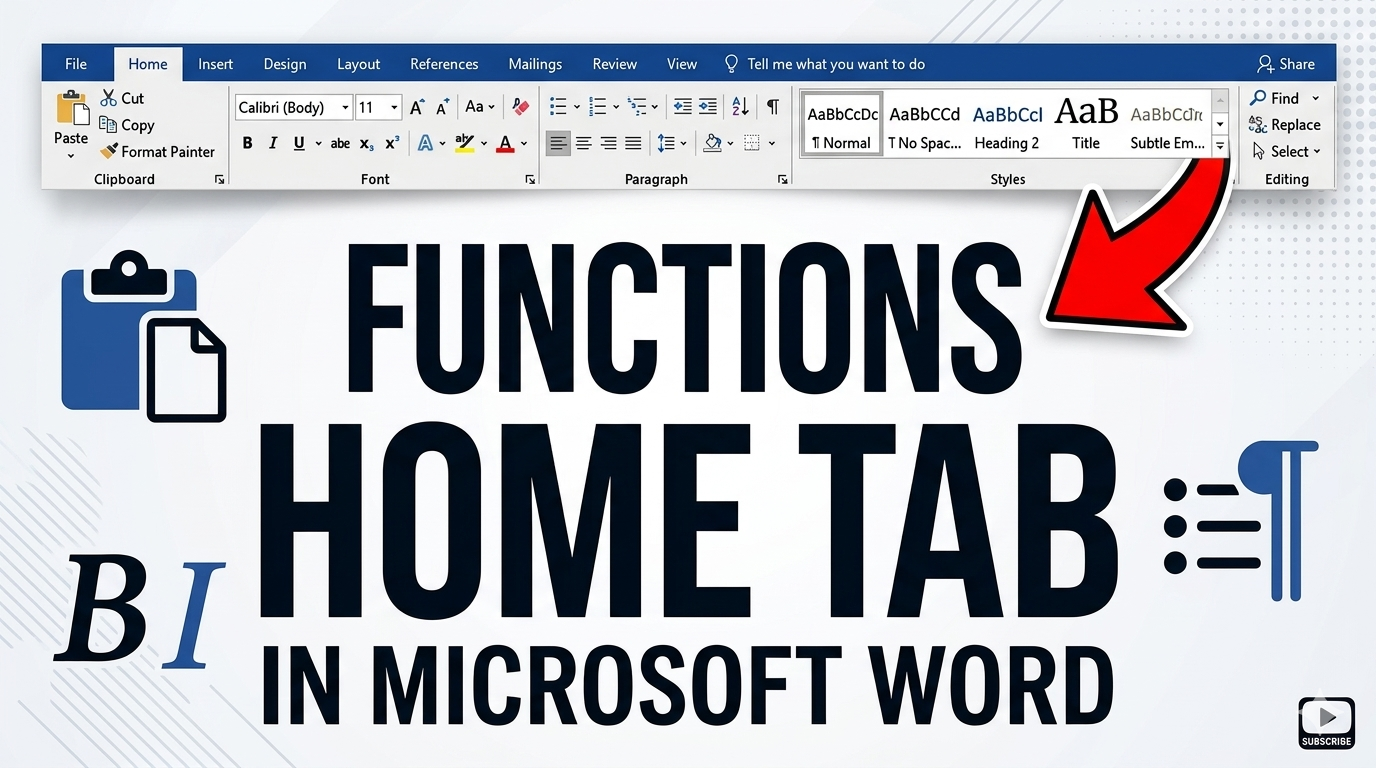Expand the font size 11 dropdown

395,108
